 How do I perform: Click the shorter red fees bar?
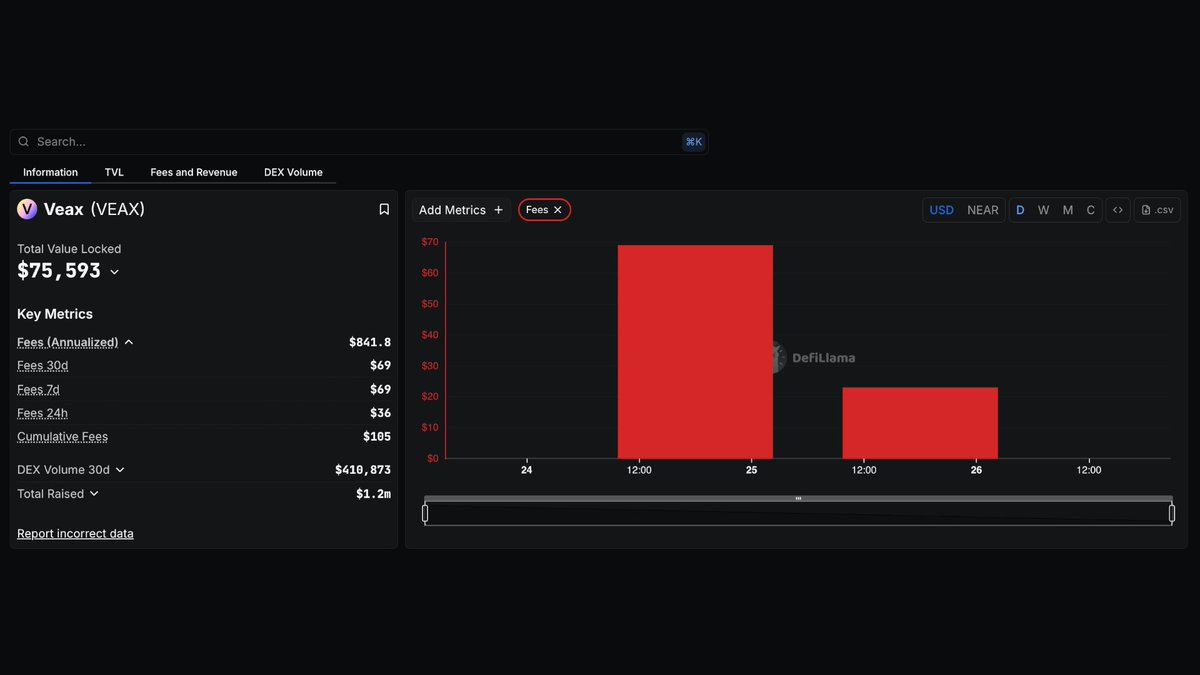[920, 423]
